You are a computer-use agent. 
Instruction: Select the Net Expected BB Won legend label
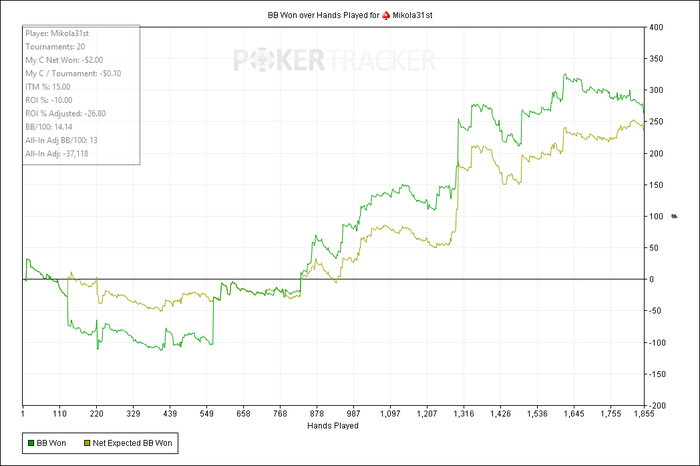tap(132, 443)
